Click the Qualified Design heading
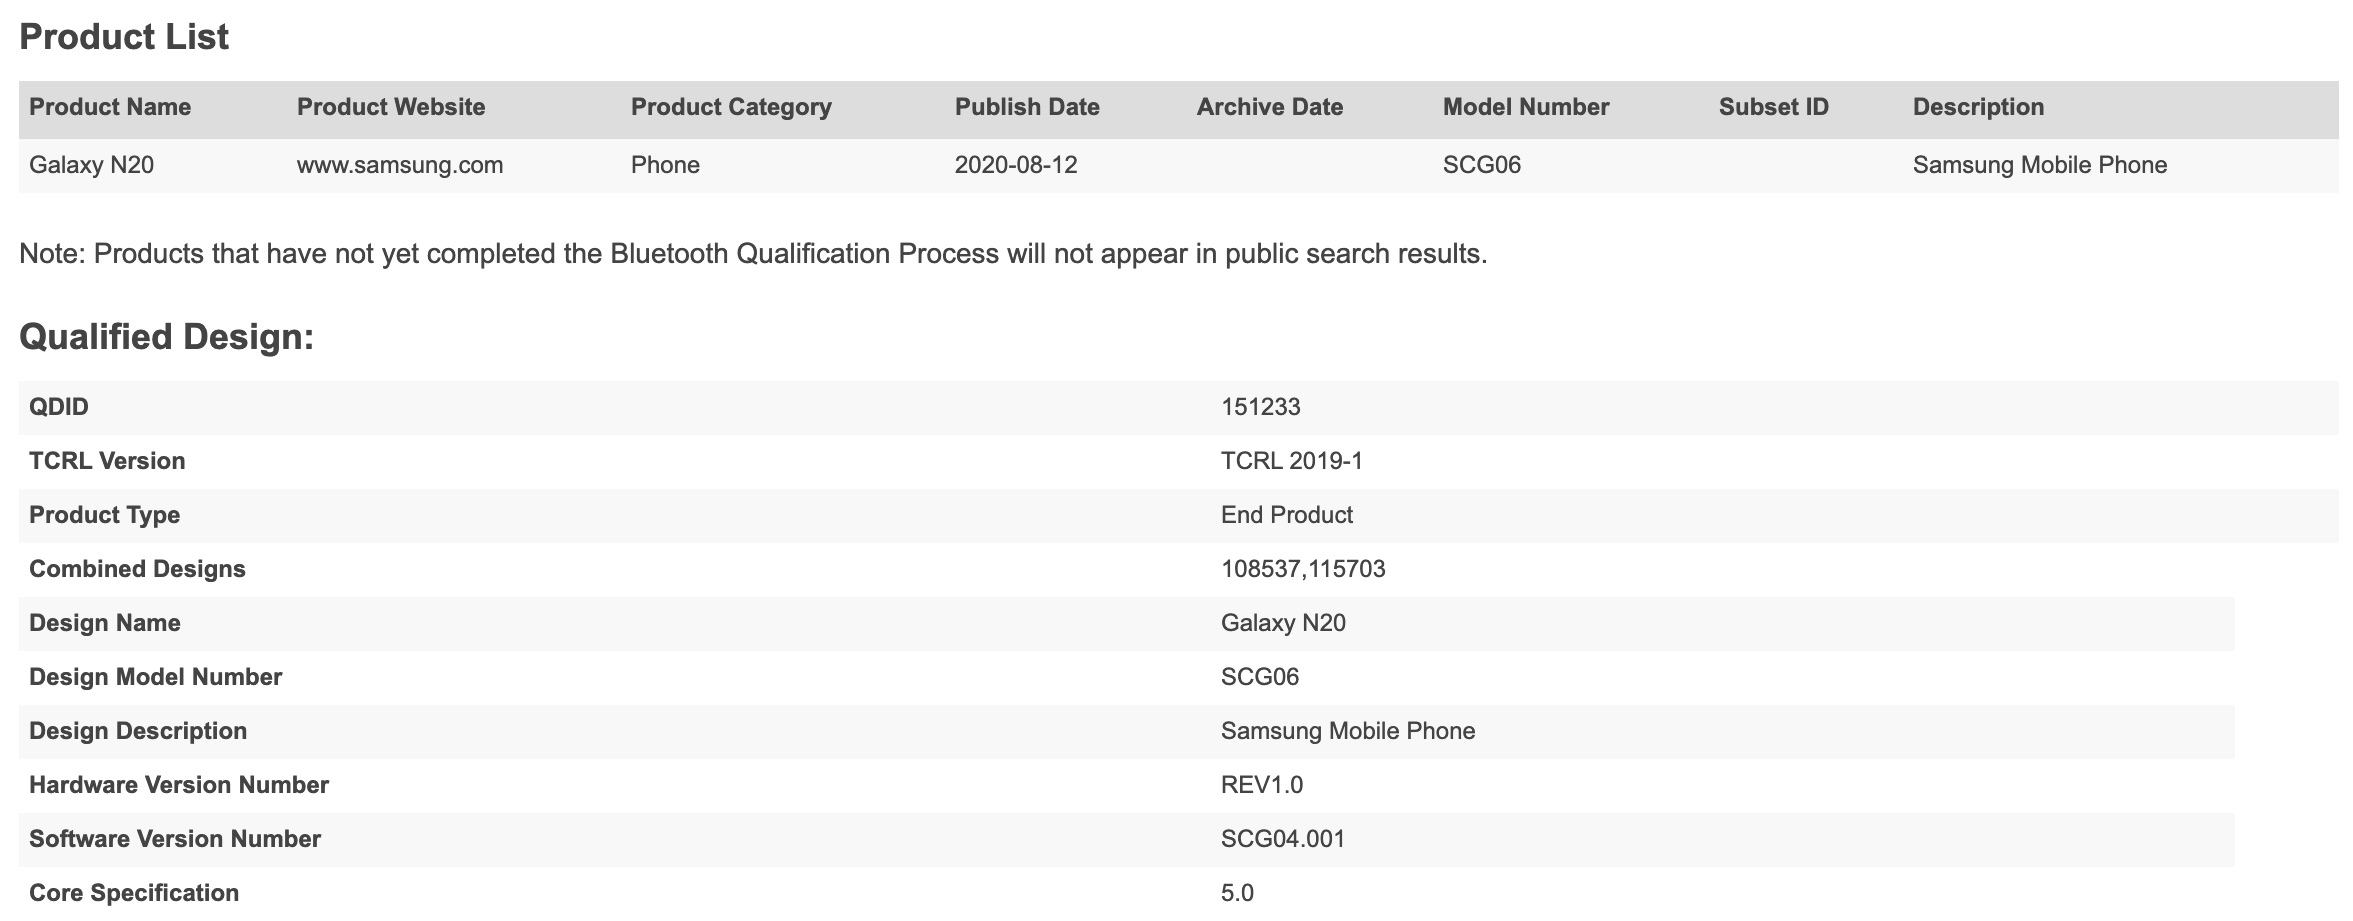This screenshot has height=921, width=2353. pyautogui.click(x=166, y=337)
